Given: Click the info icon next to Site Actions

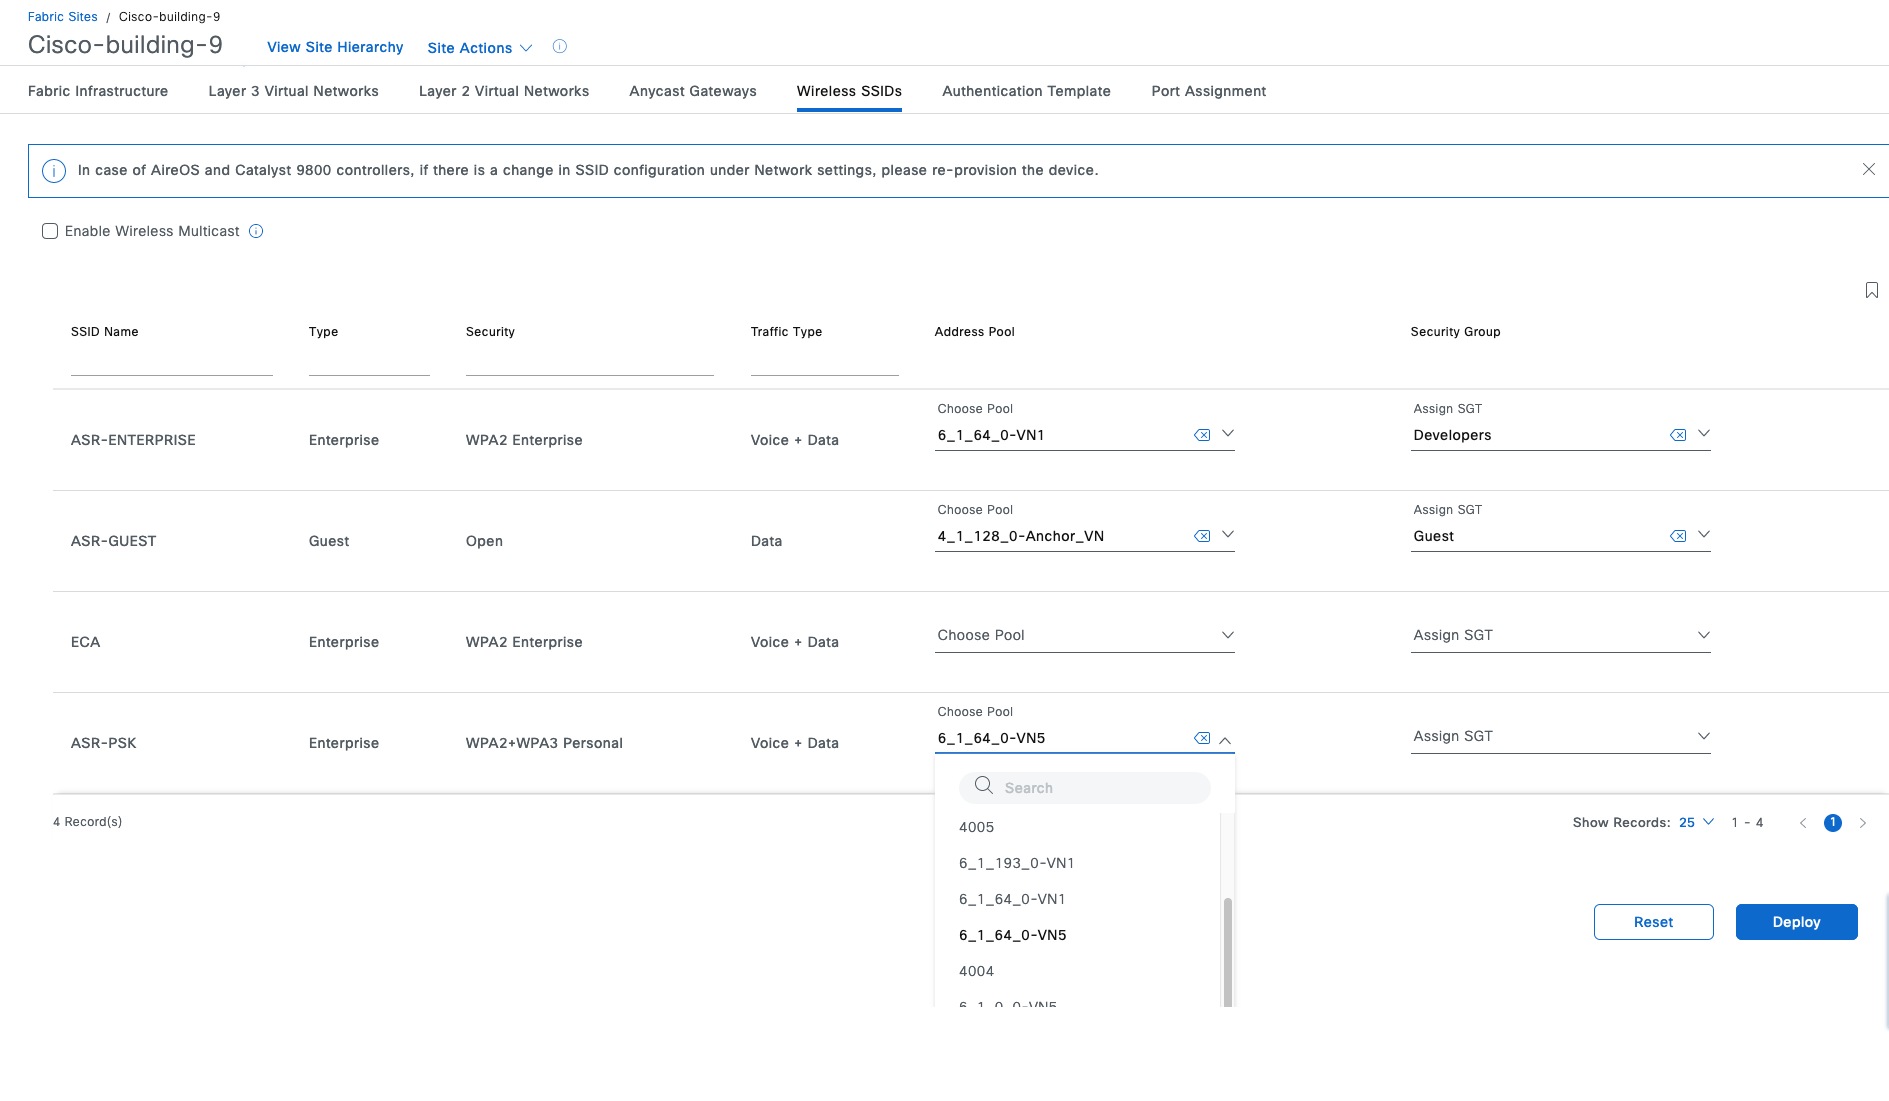Looking at the screenshot, I should click(560, 47).
